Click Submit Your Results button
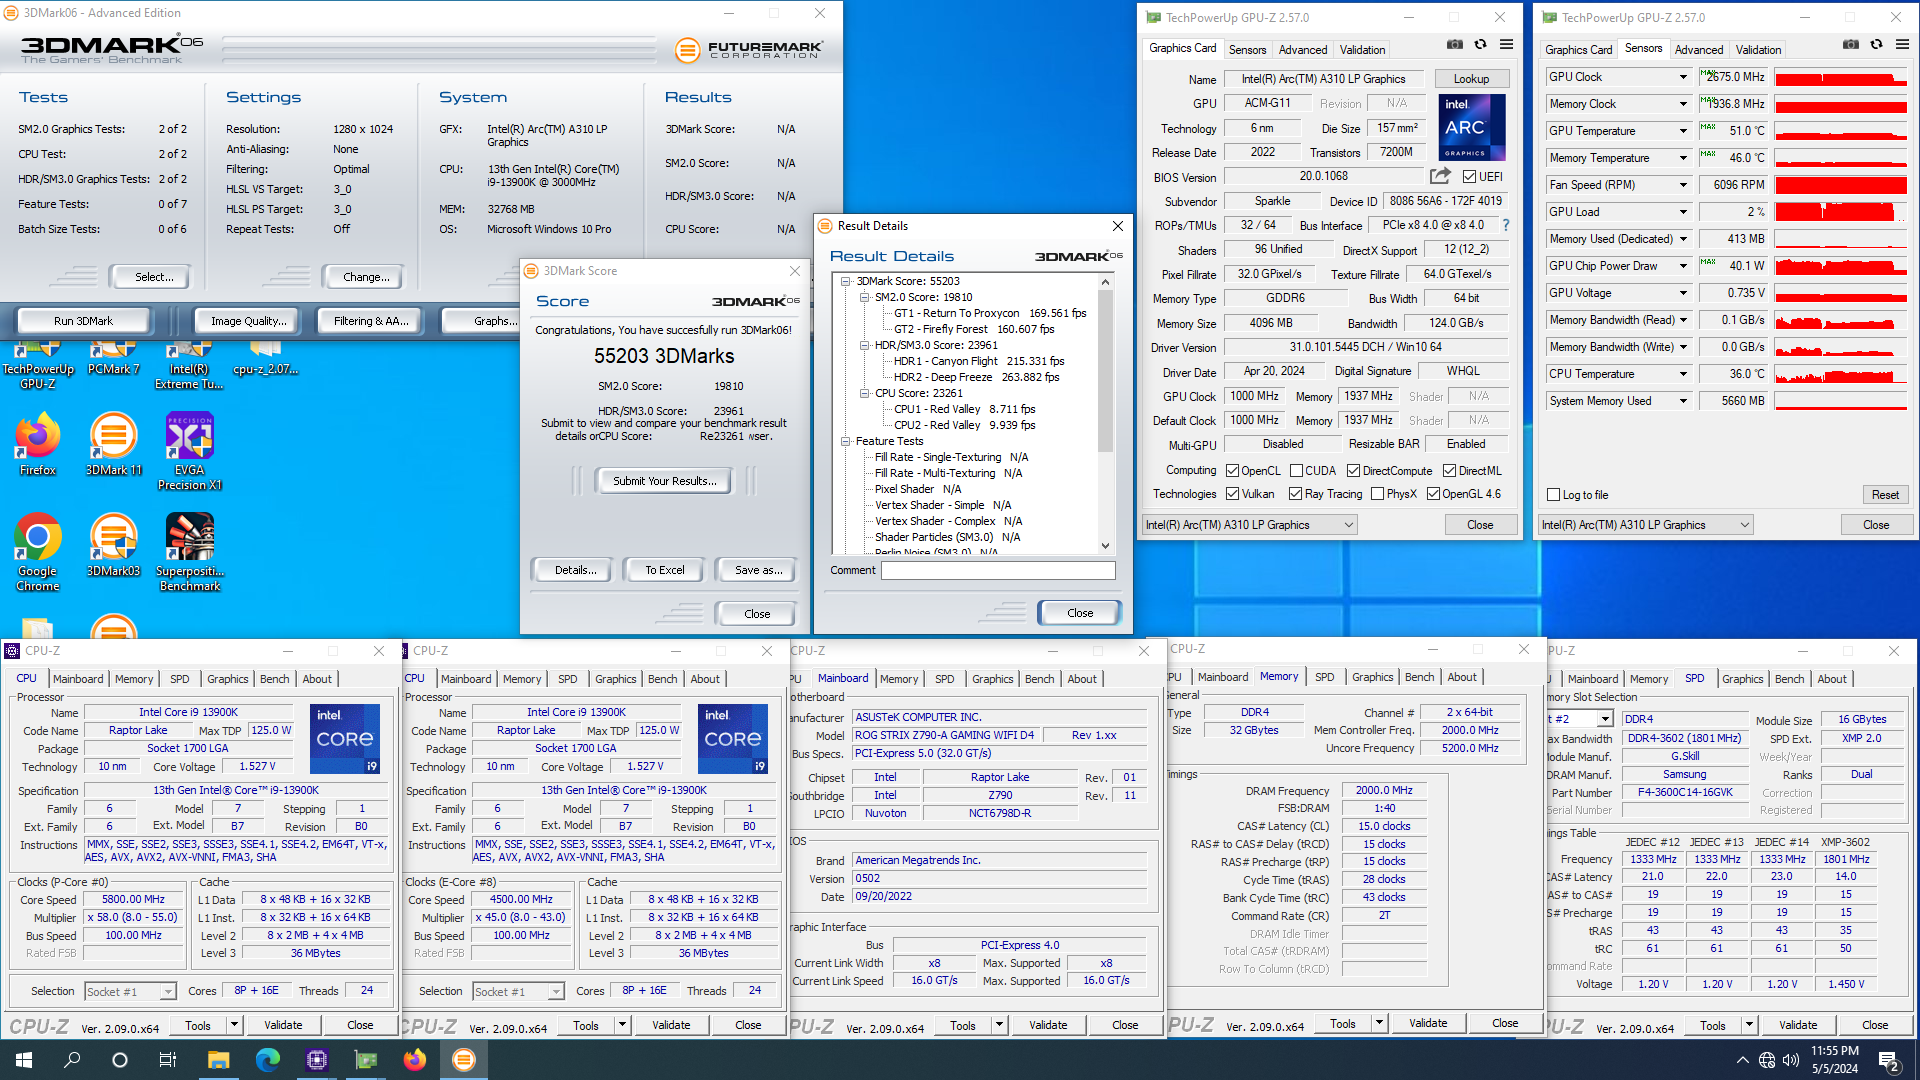Viewport: 1920px width, 1080px height. coord(664,481)
